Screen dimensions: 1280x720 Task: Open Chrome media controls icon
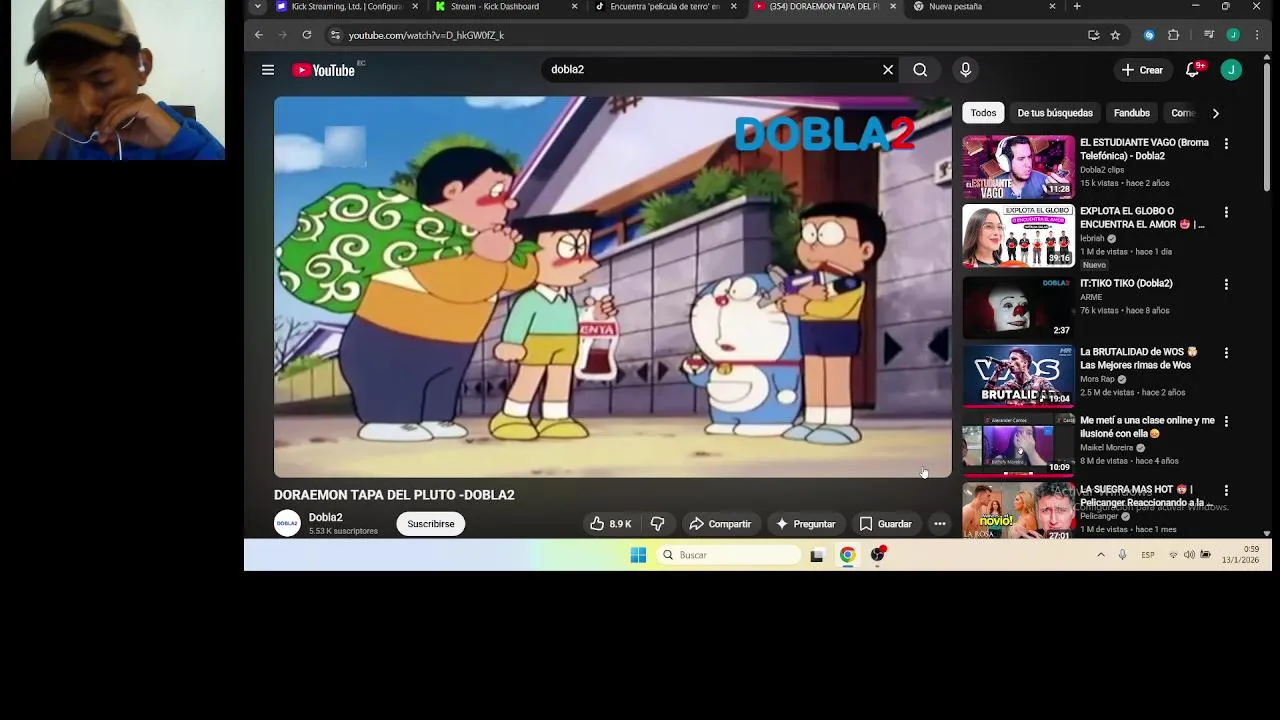[x=1209, y=35]
